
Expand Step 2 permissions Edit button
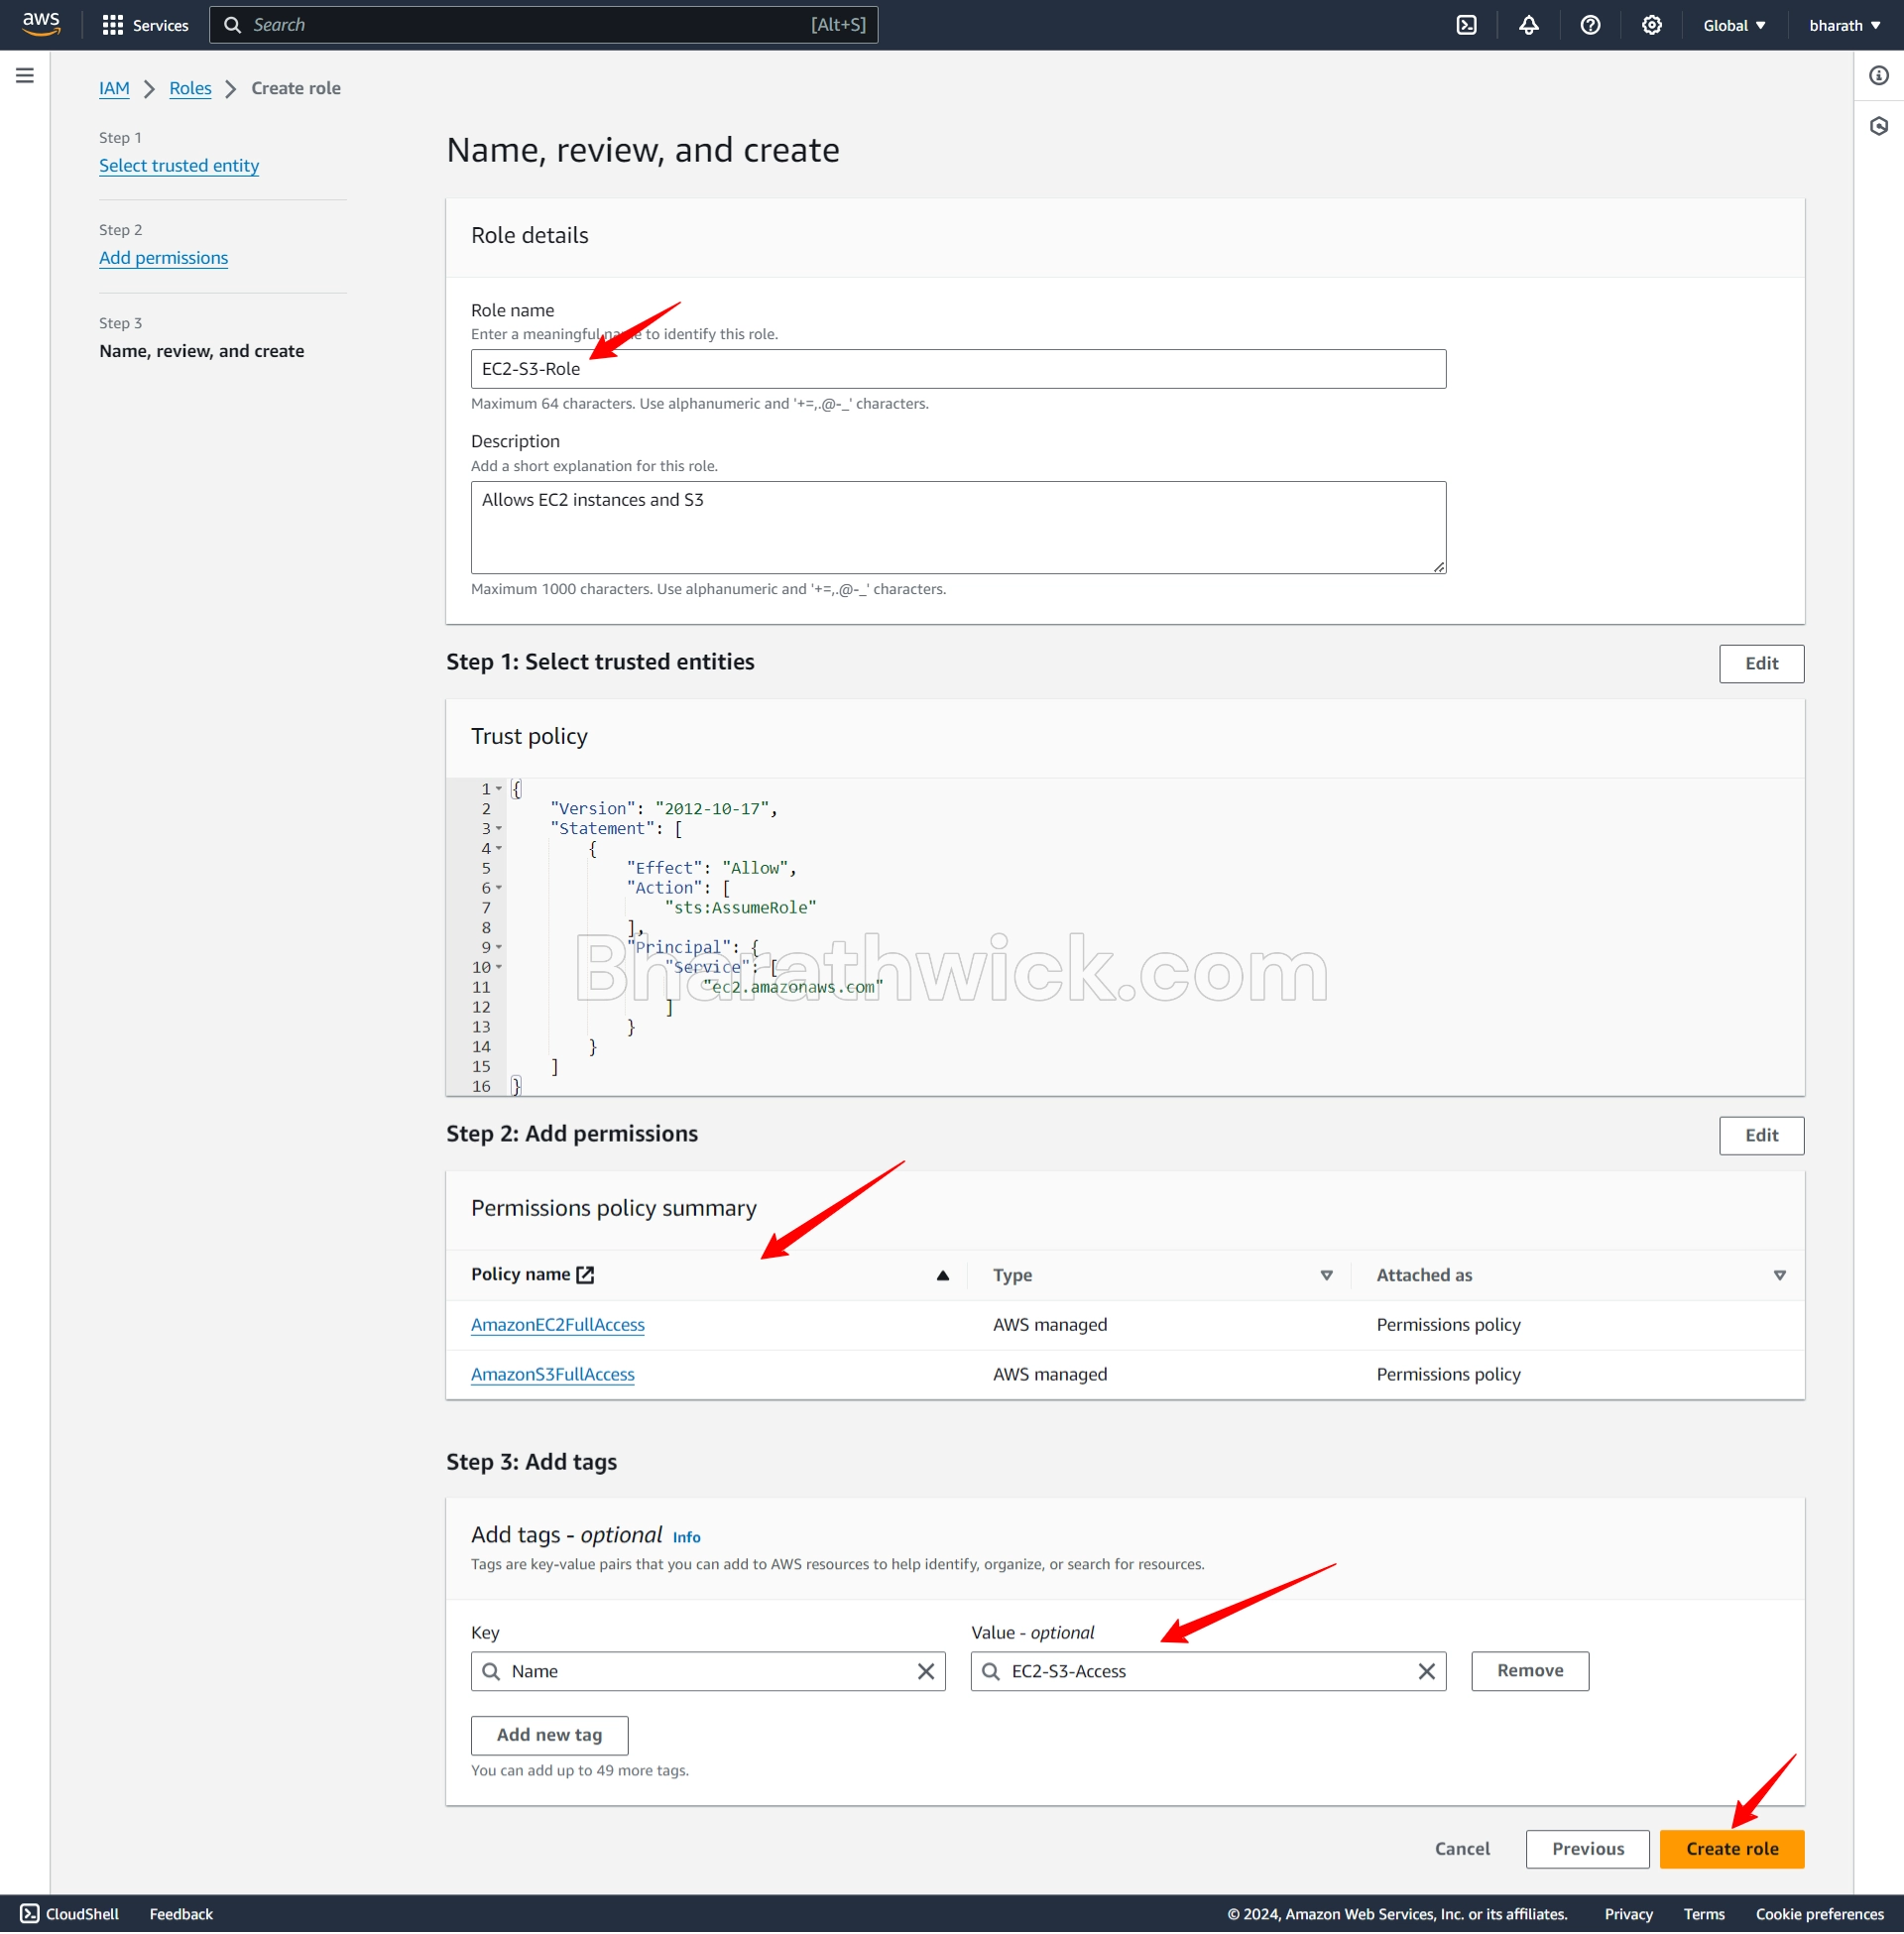tap(1763, 1136)
